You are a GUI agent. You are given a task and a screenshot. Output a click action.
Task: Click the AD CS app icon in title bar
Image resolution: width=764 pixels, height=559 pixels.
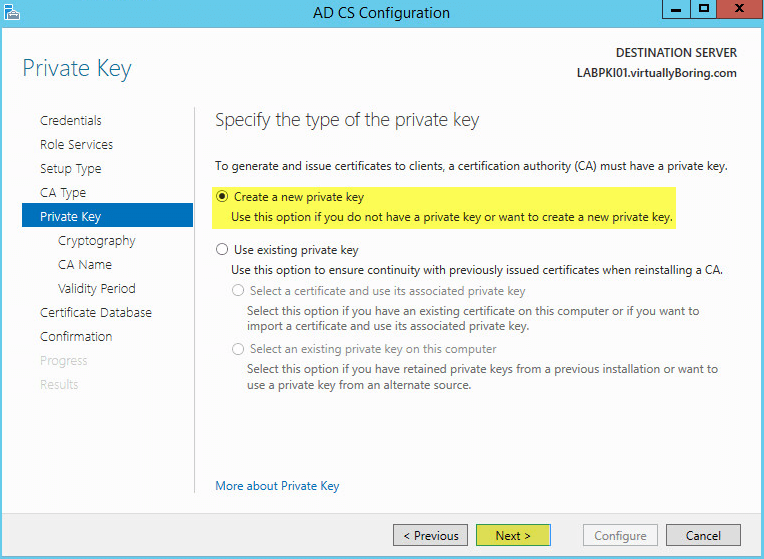click(x=13, y=13)
